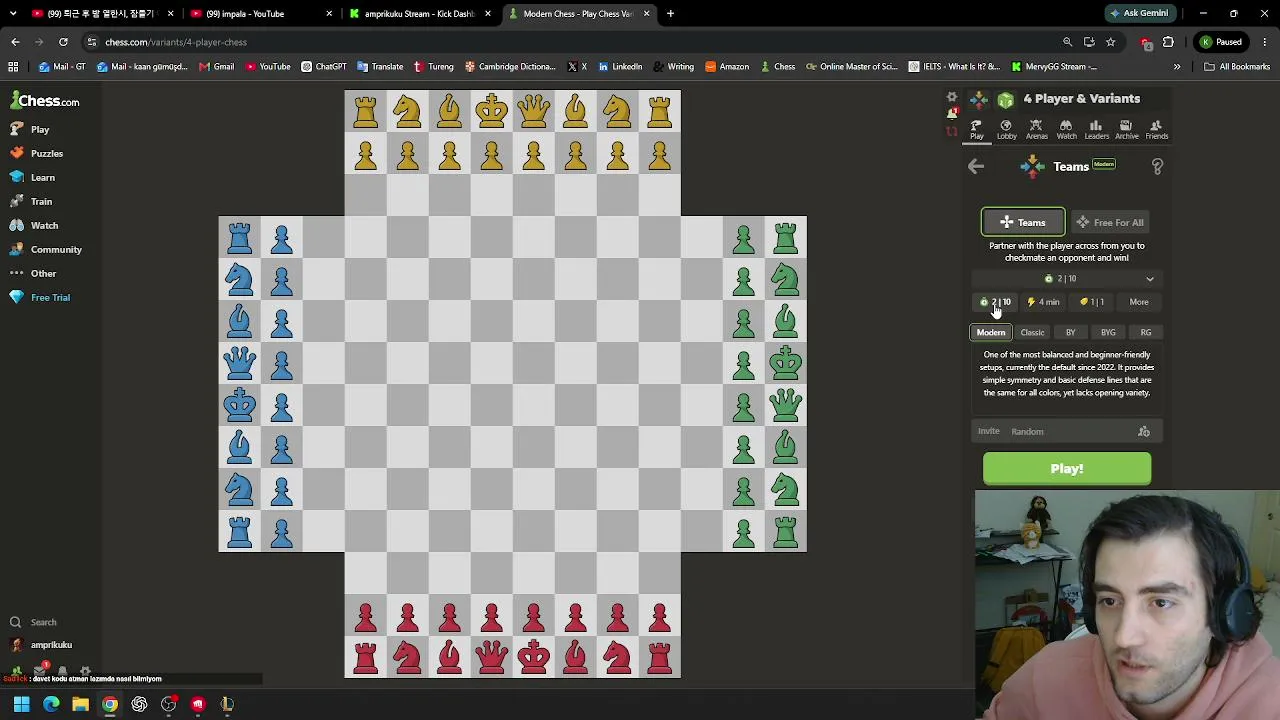The image size is (1280, 720).
Task: Switch to amprikuku Stream Kick Dashboard tab
Action: pyautogui.click(x=420, y=14)
